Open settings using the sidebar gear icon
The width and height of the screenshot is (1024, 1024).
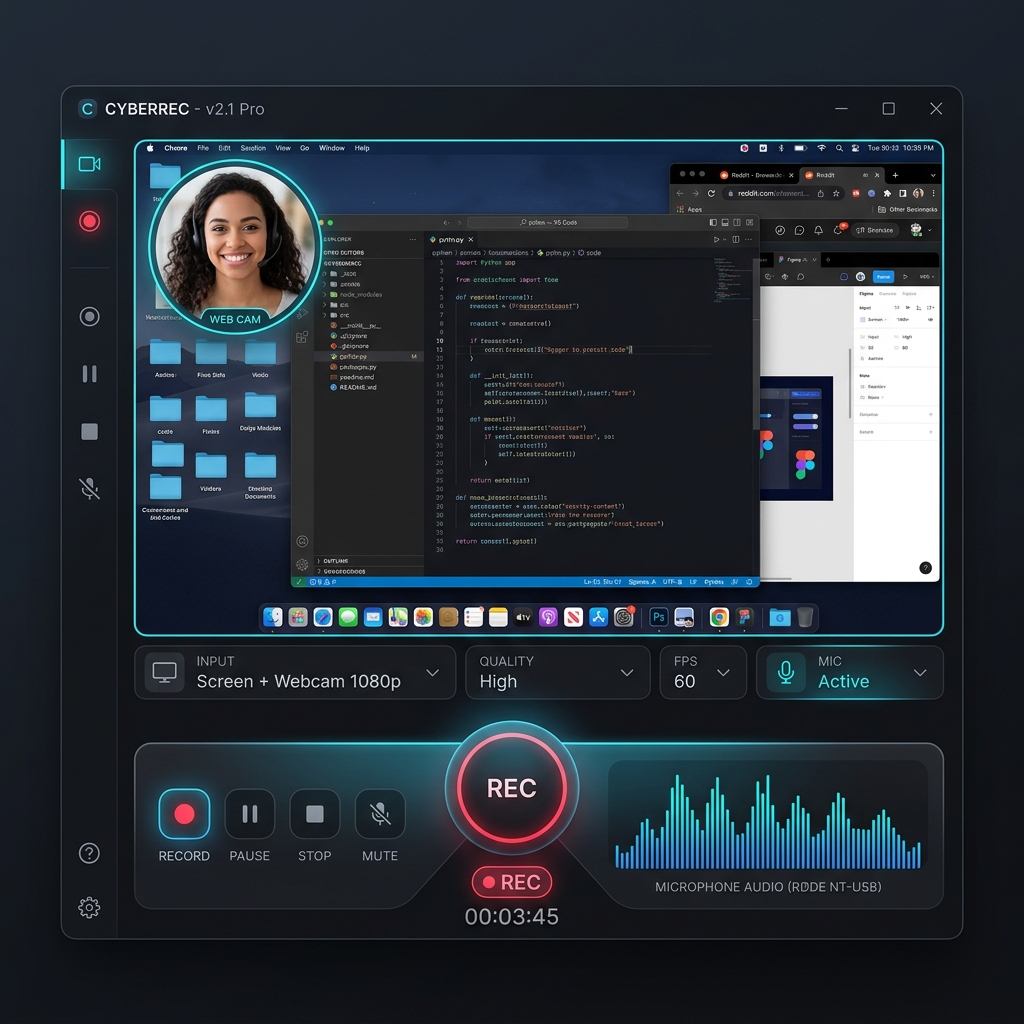(x=89, y=907)
